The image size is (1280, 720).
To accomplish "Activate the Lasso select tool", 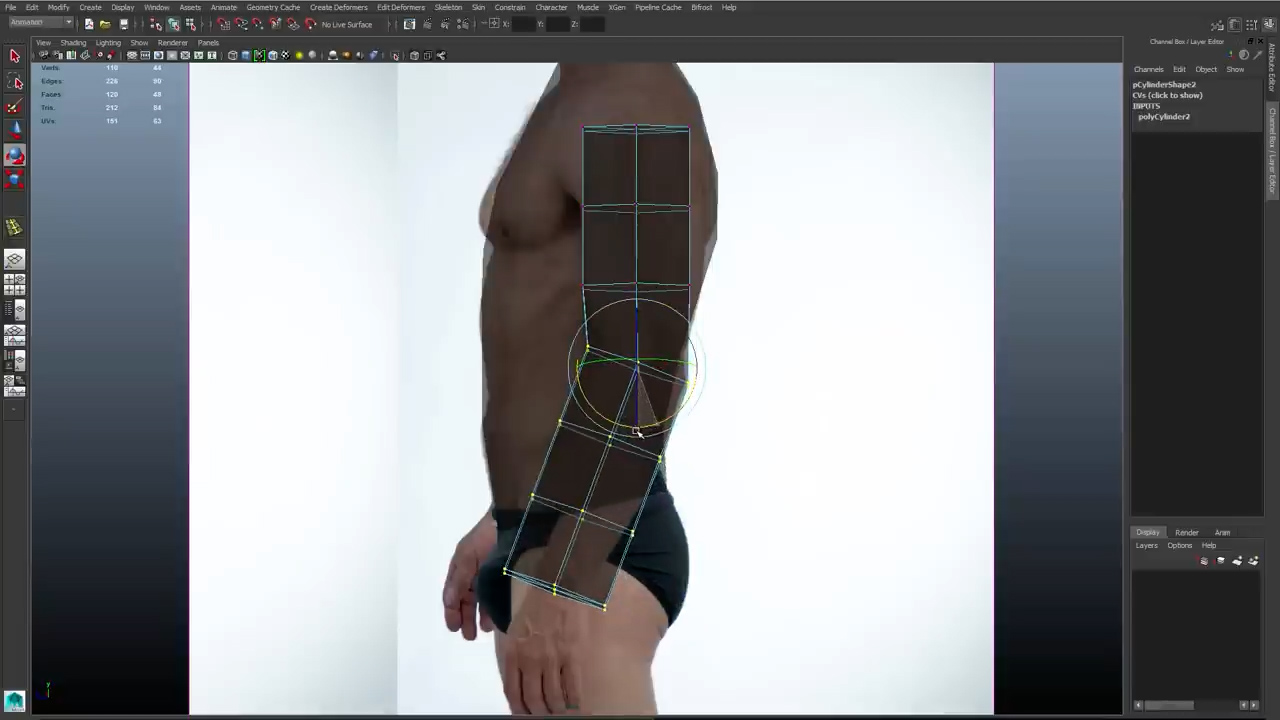I will 14,82.
